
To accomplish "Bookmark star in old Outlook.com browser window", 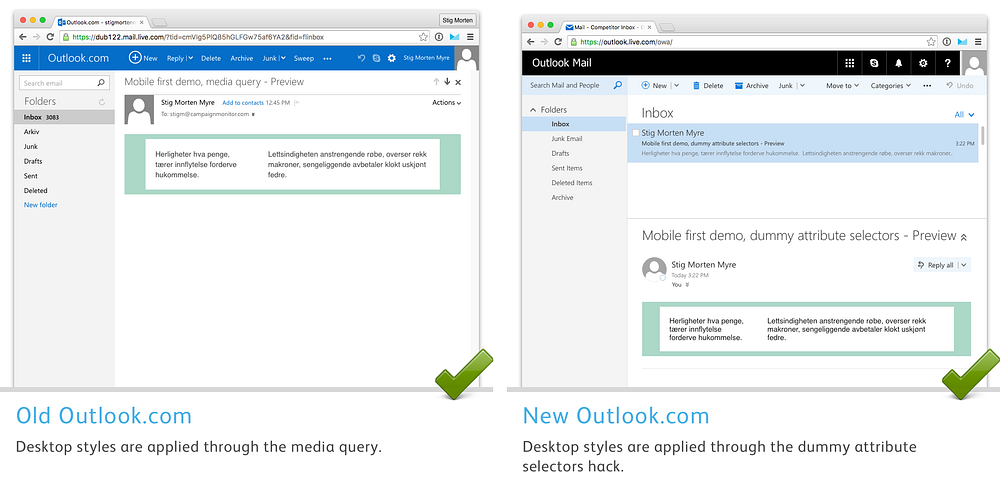I will (x=423, y=37).
